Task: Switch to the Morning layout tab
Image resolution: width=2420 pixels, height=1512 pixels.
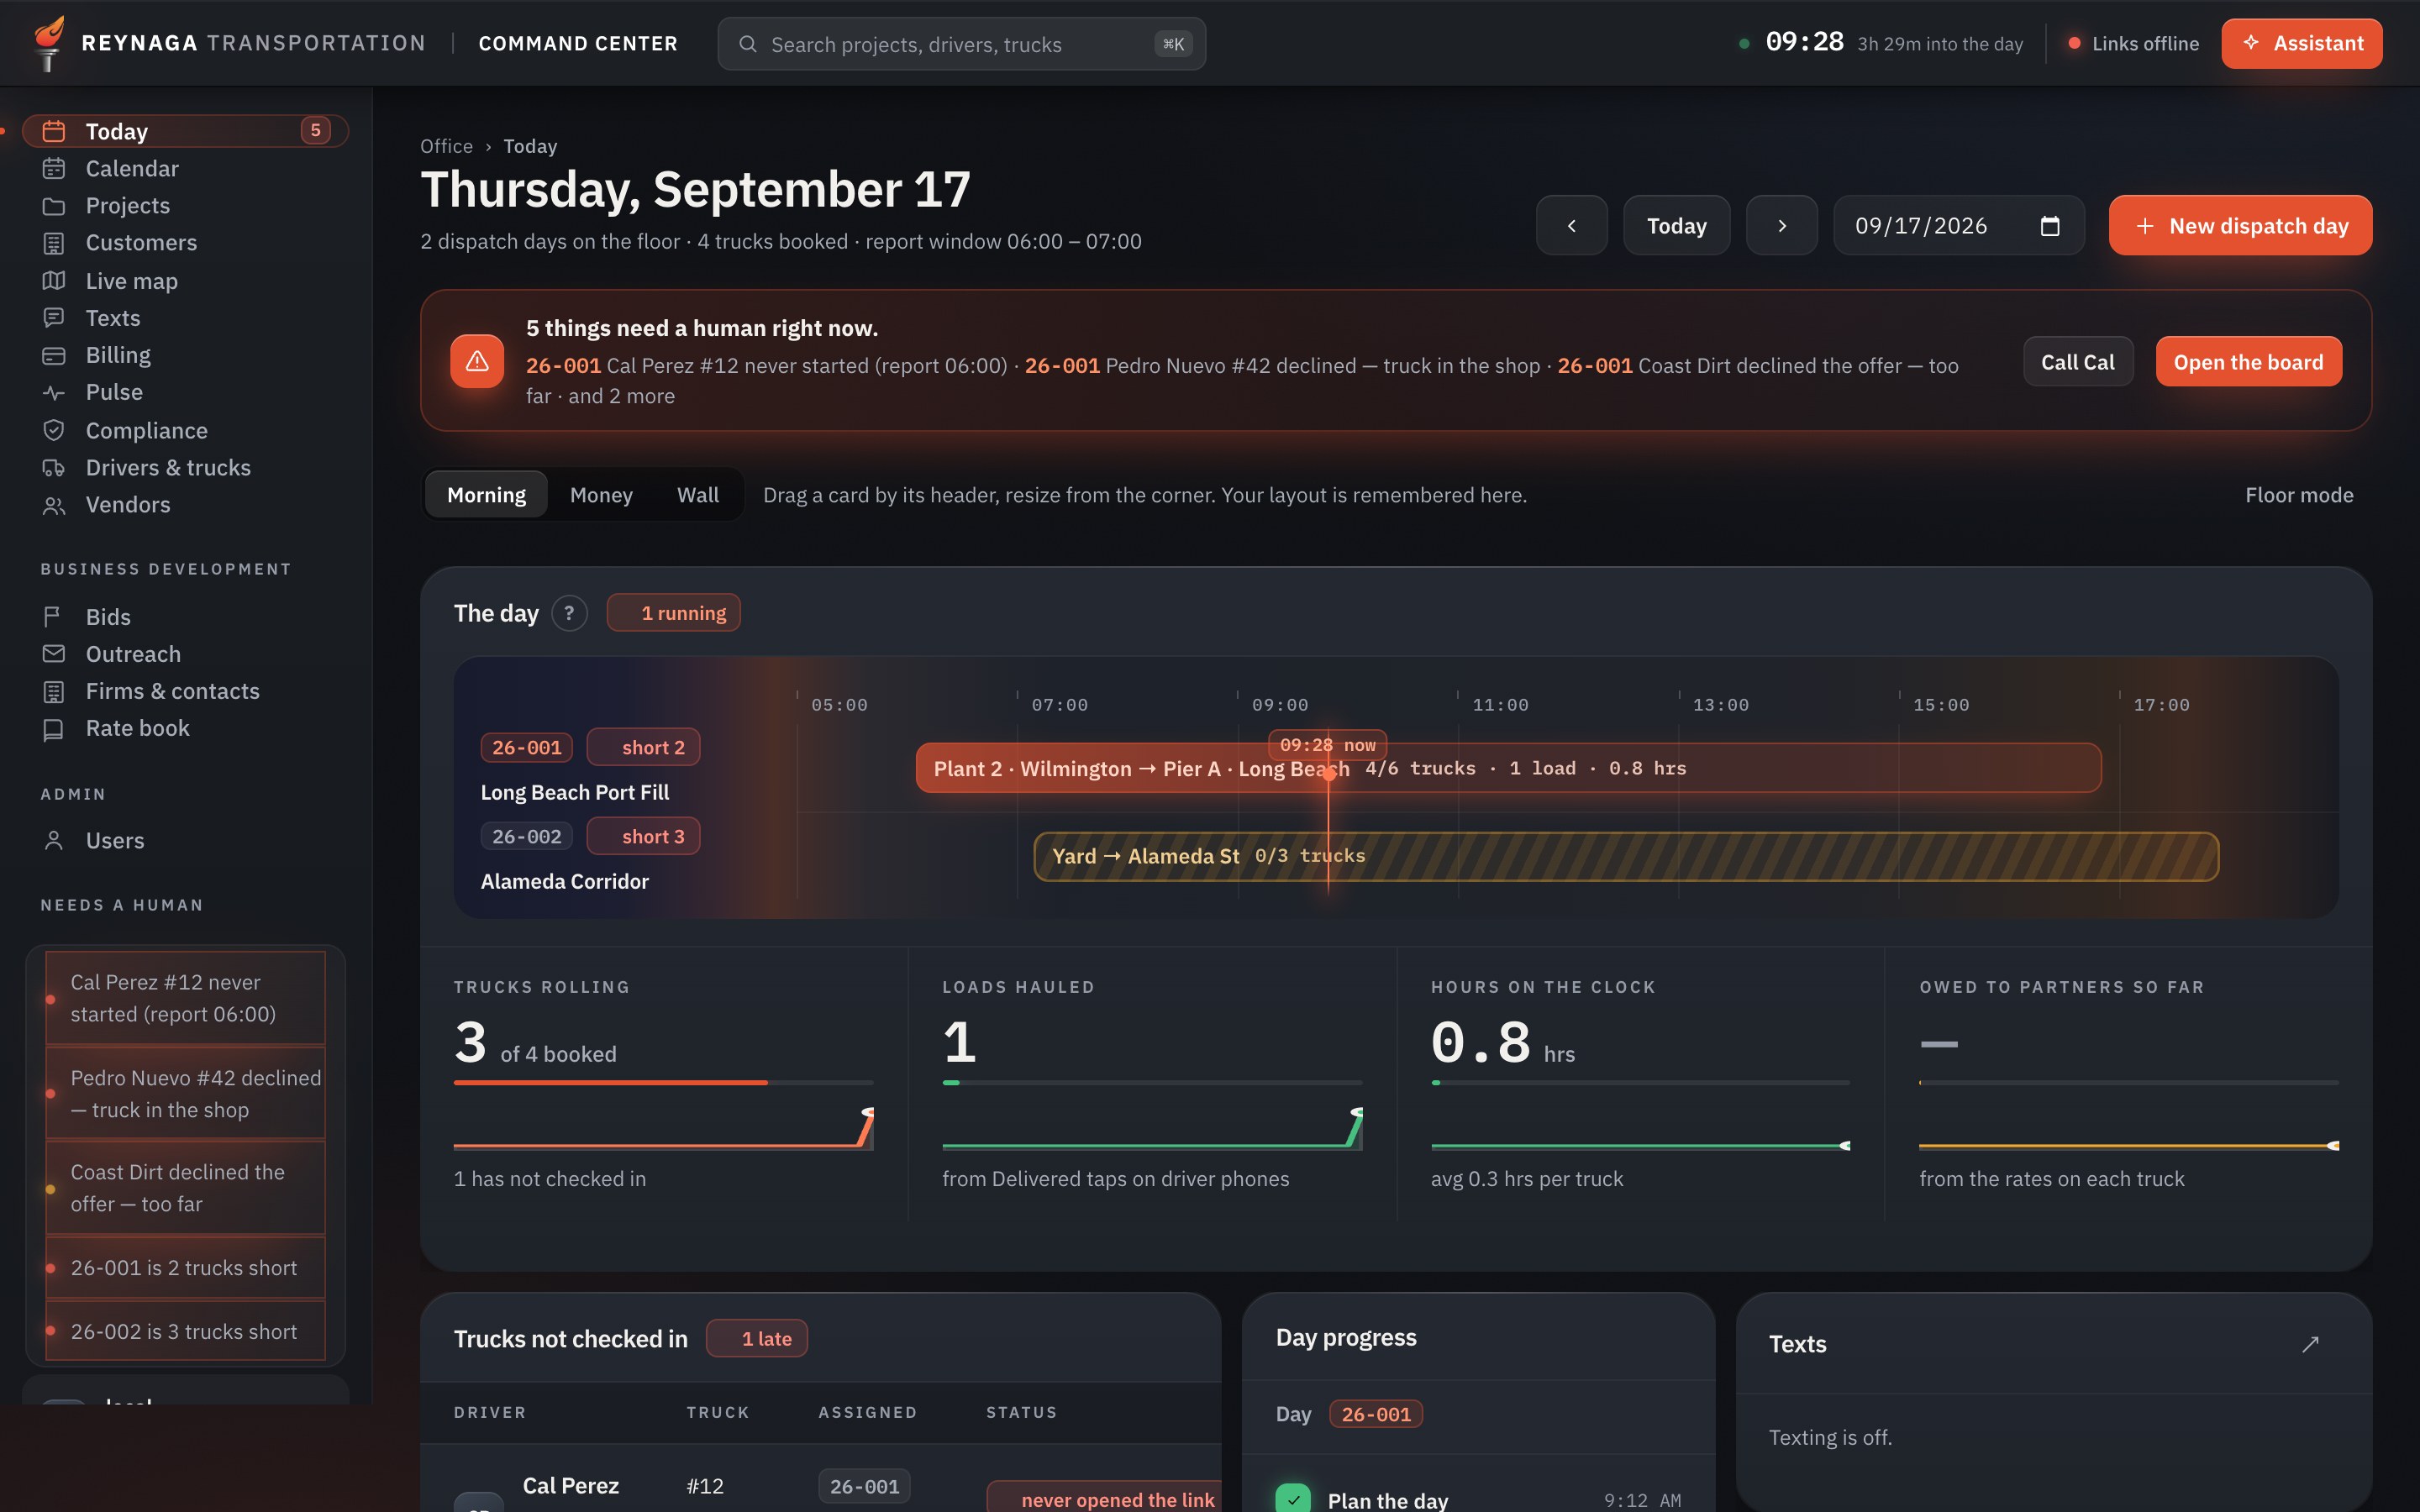Action: 486,494
